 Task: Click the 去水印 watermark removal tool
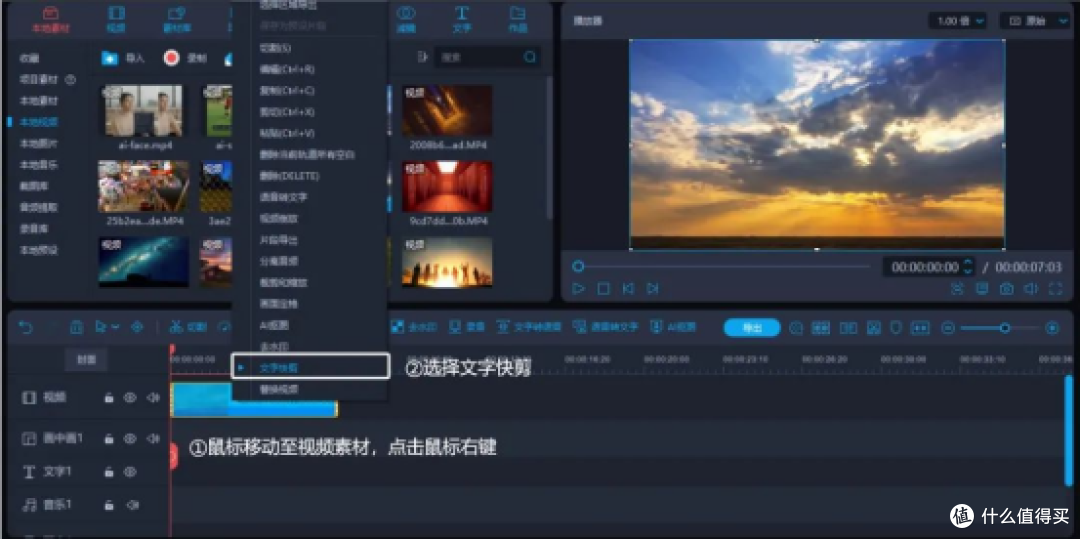(416, 327)
